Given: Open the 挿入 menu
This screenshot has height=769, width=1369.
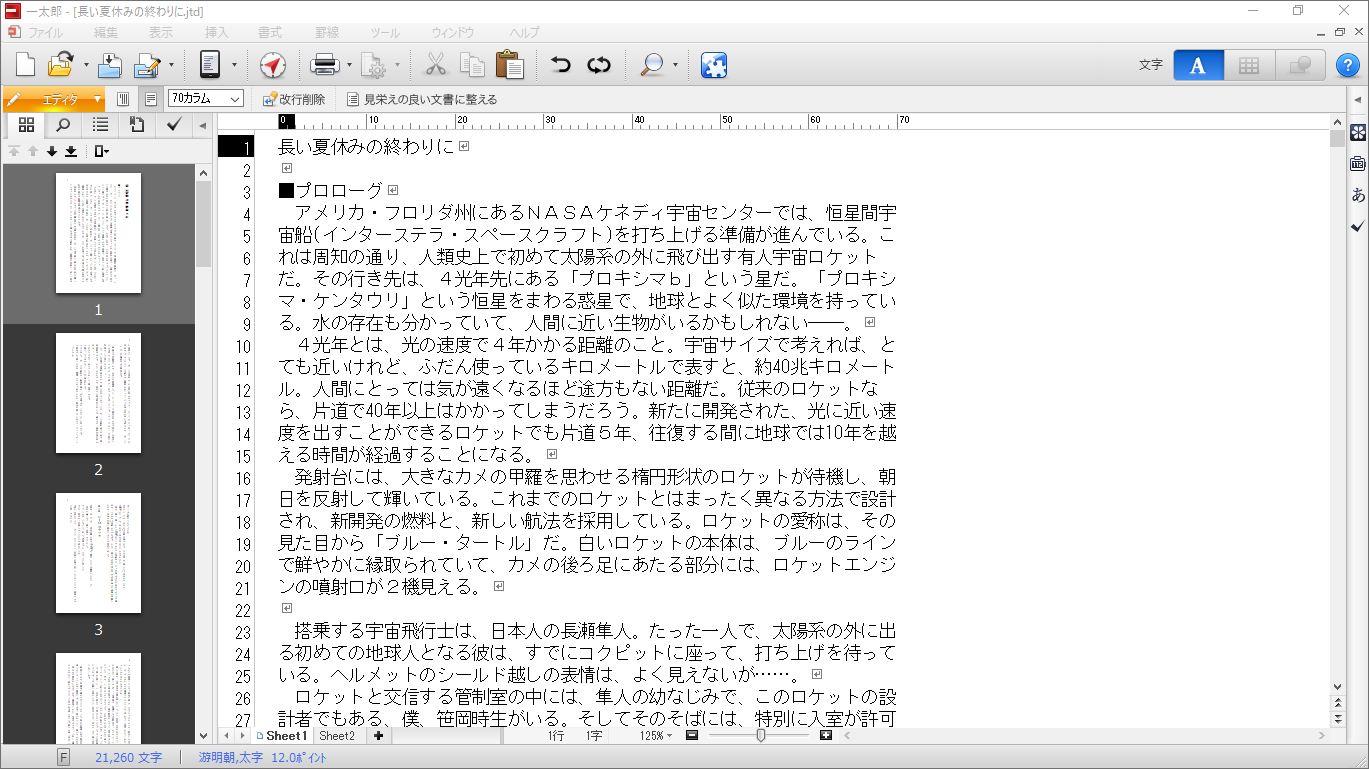Looking at the screenshot, I should coord(217,33).
